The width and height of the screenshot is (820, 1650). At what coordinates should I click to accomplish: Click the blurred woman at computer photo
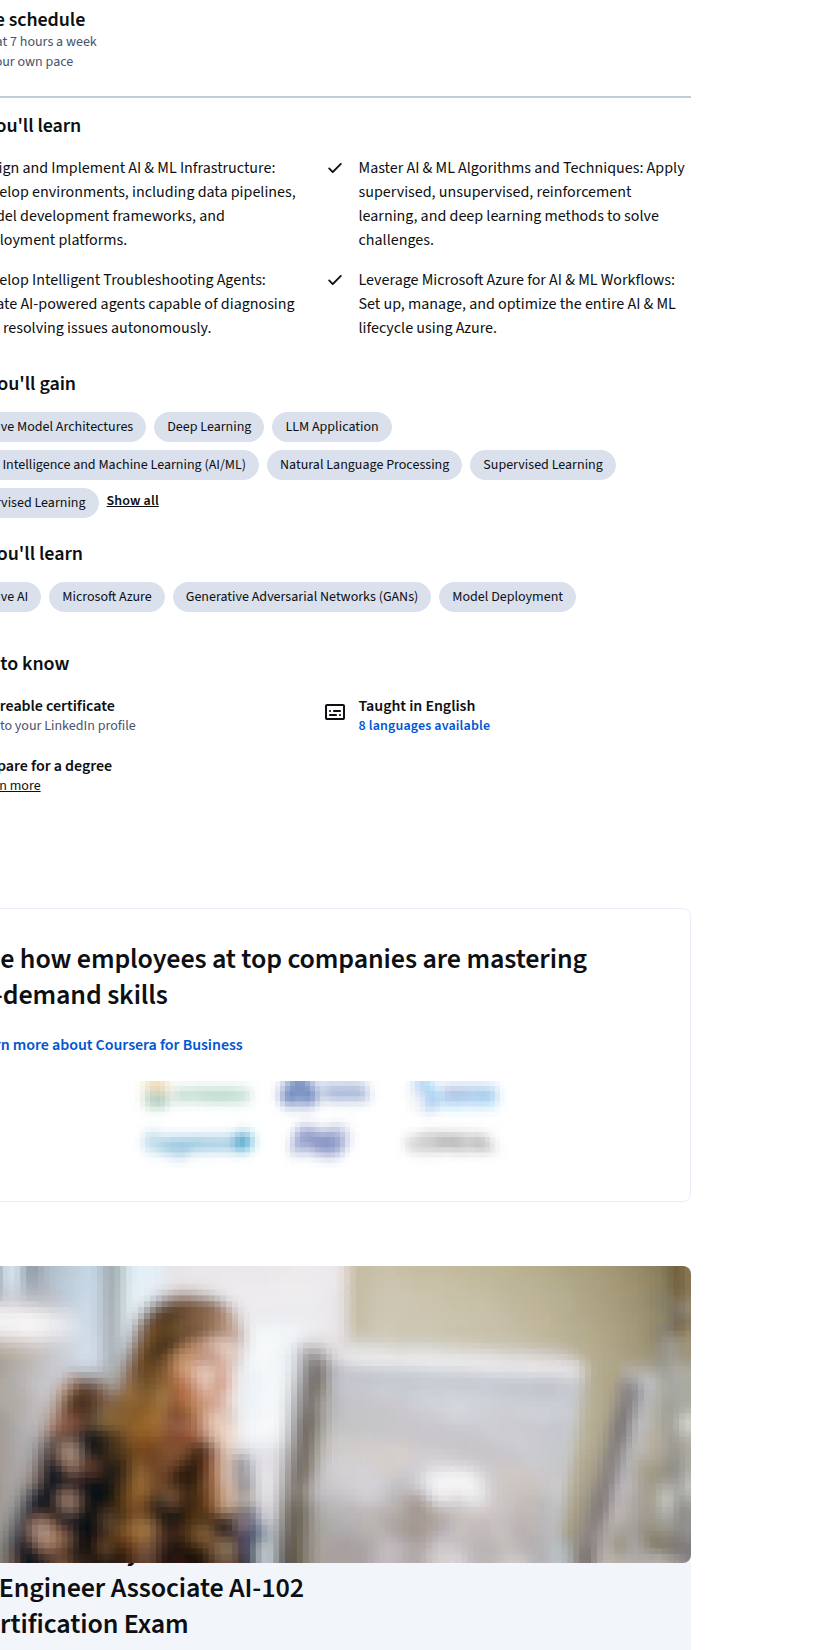[345, 1414]
